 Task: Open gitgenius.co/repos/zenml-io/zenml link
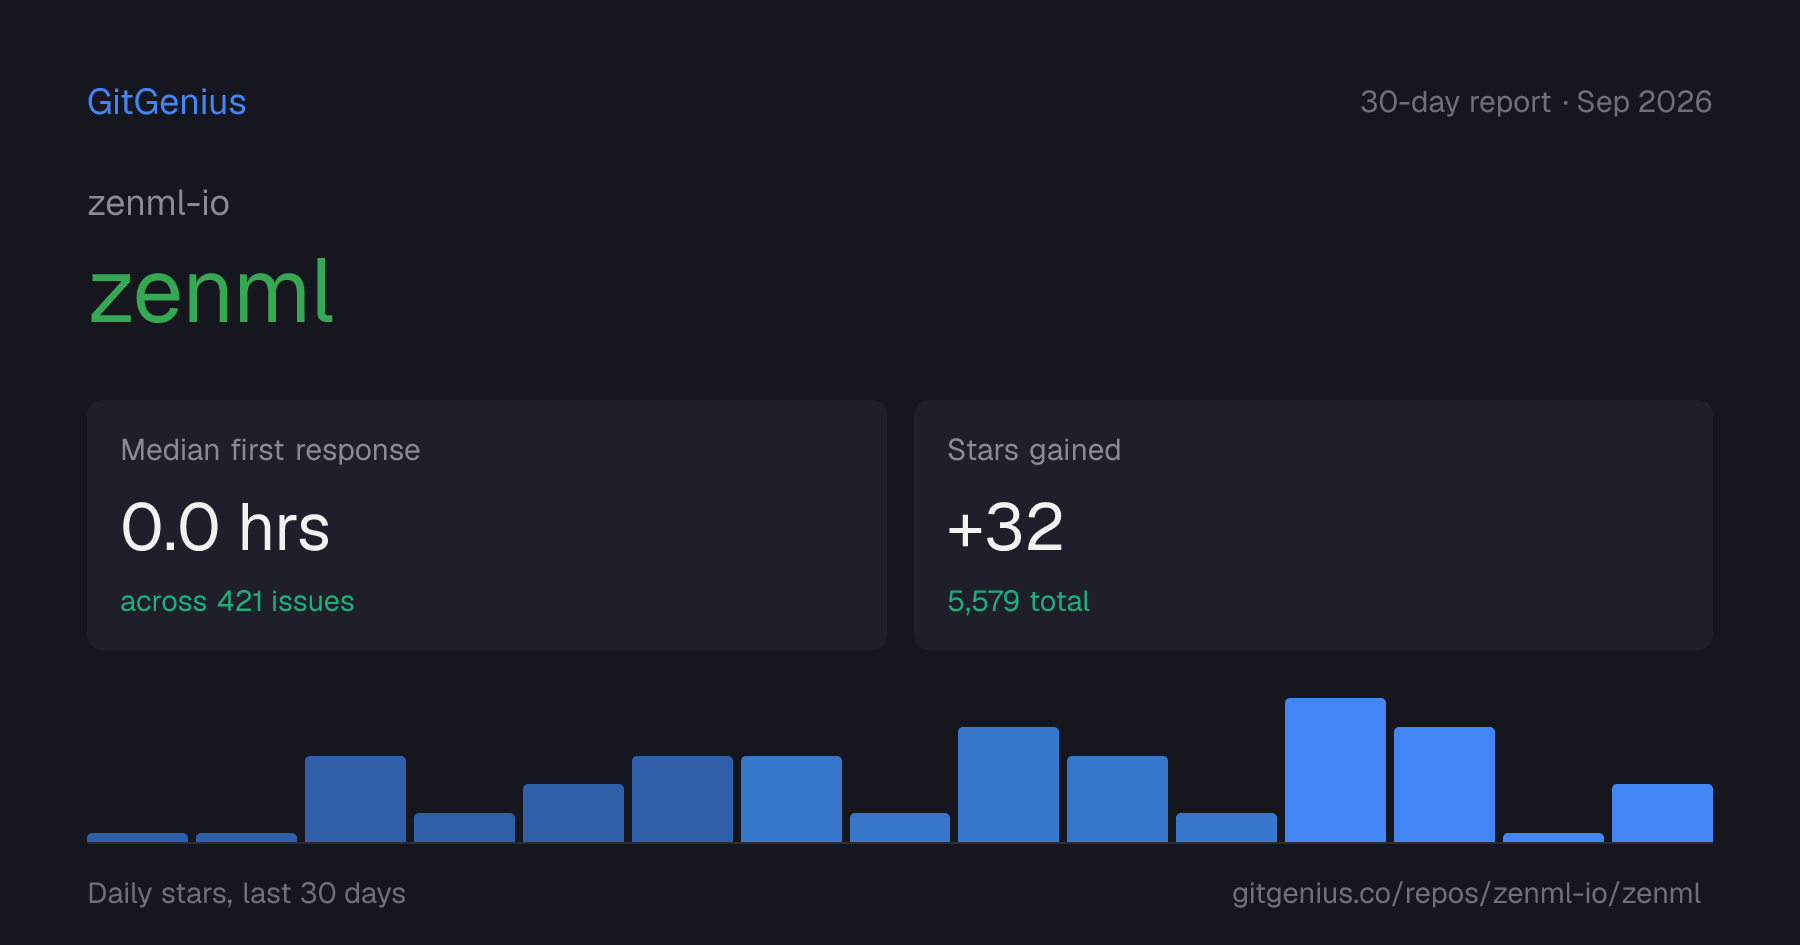pos(1466,893)
